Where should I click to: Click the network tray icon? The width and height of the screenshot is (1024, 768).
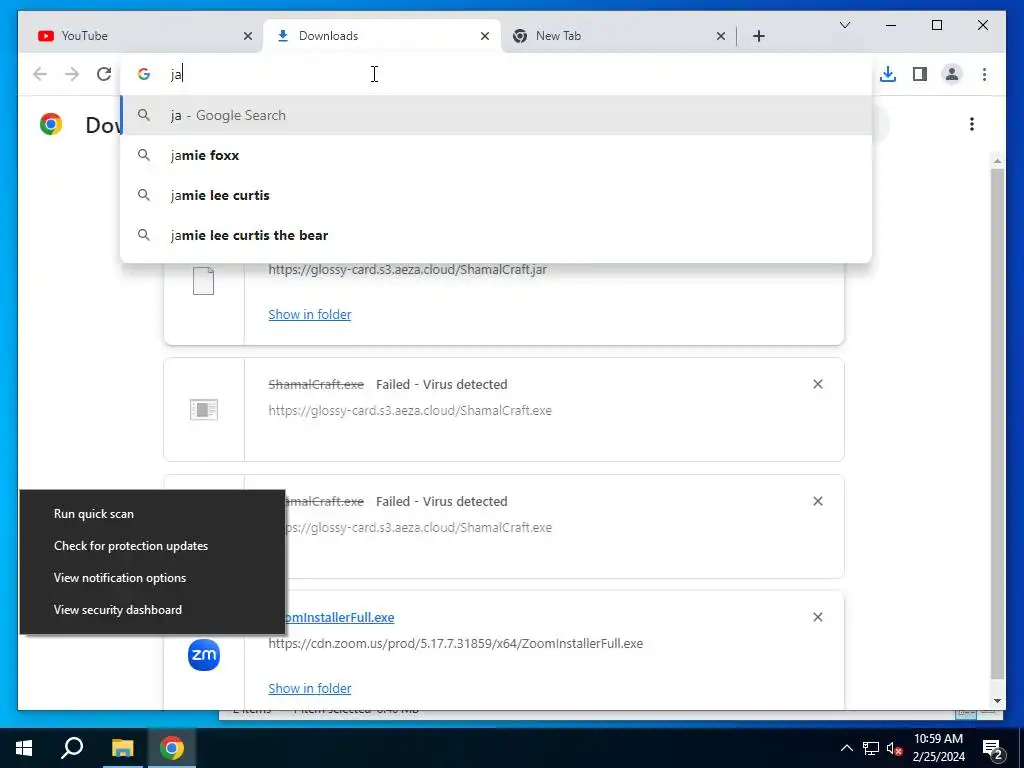(871, 748)
